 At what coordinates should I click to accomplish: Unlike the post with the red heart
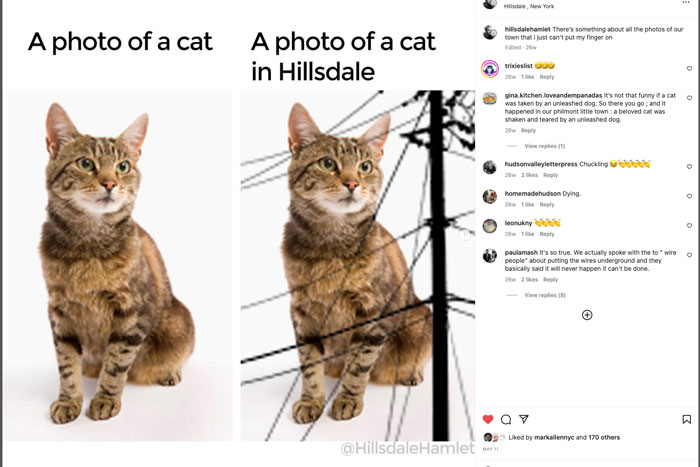[488, 419]
